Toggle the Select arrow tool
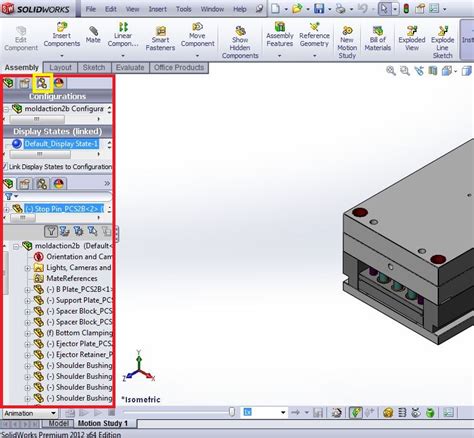 click(x=384, y=9)
